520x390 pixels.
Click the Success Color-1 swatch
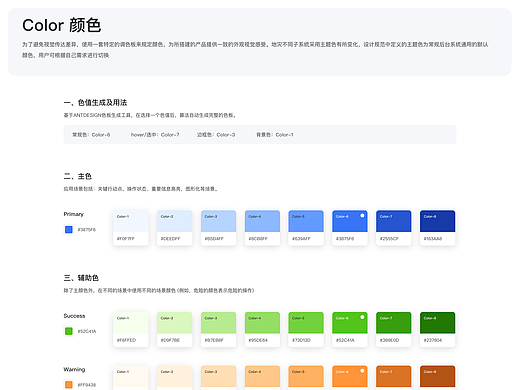131,330
